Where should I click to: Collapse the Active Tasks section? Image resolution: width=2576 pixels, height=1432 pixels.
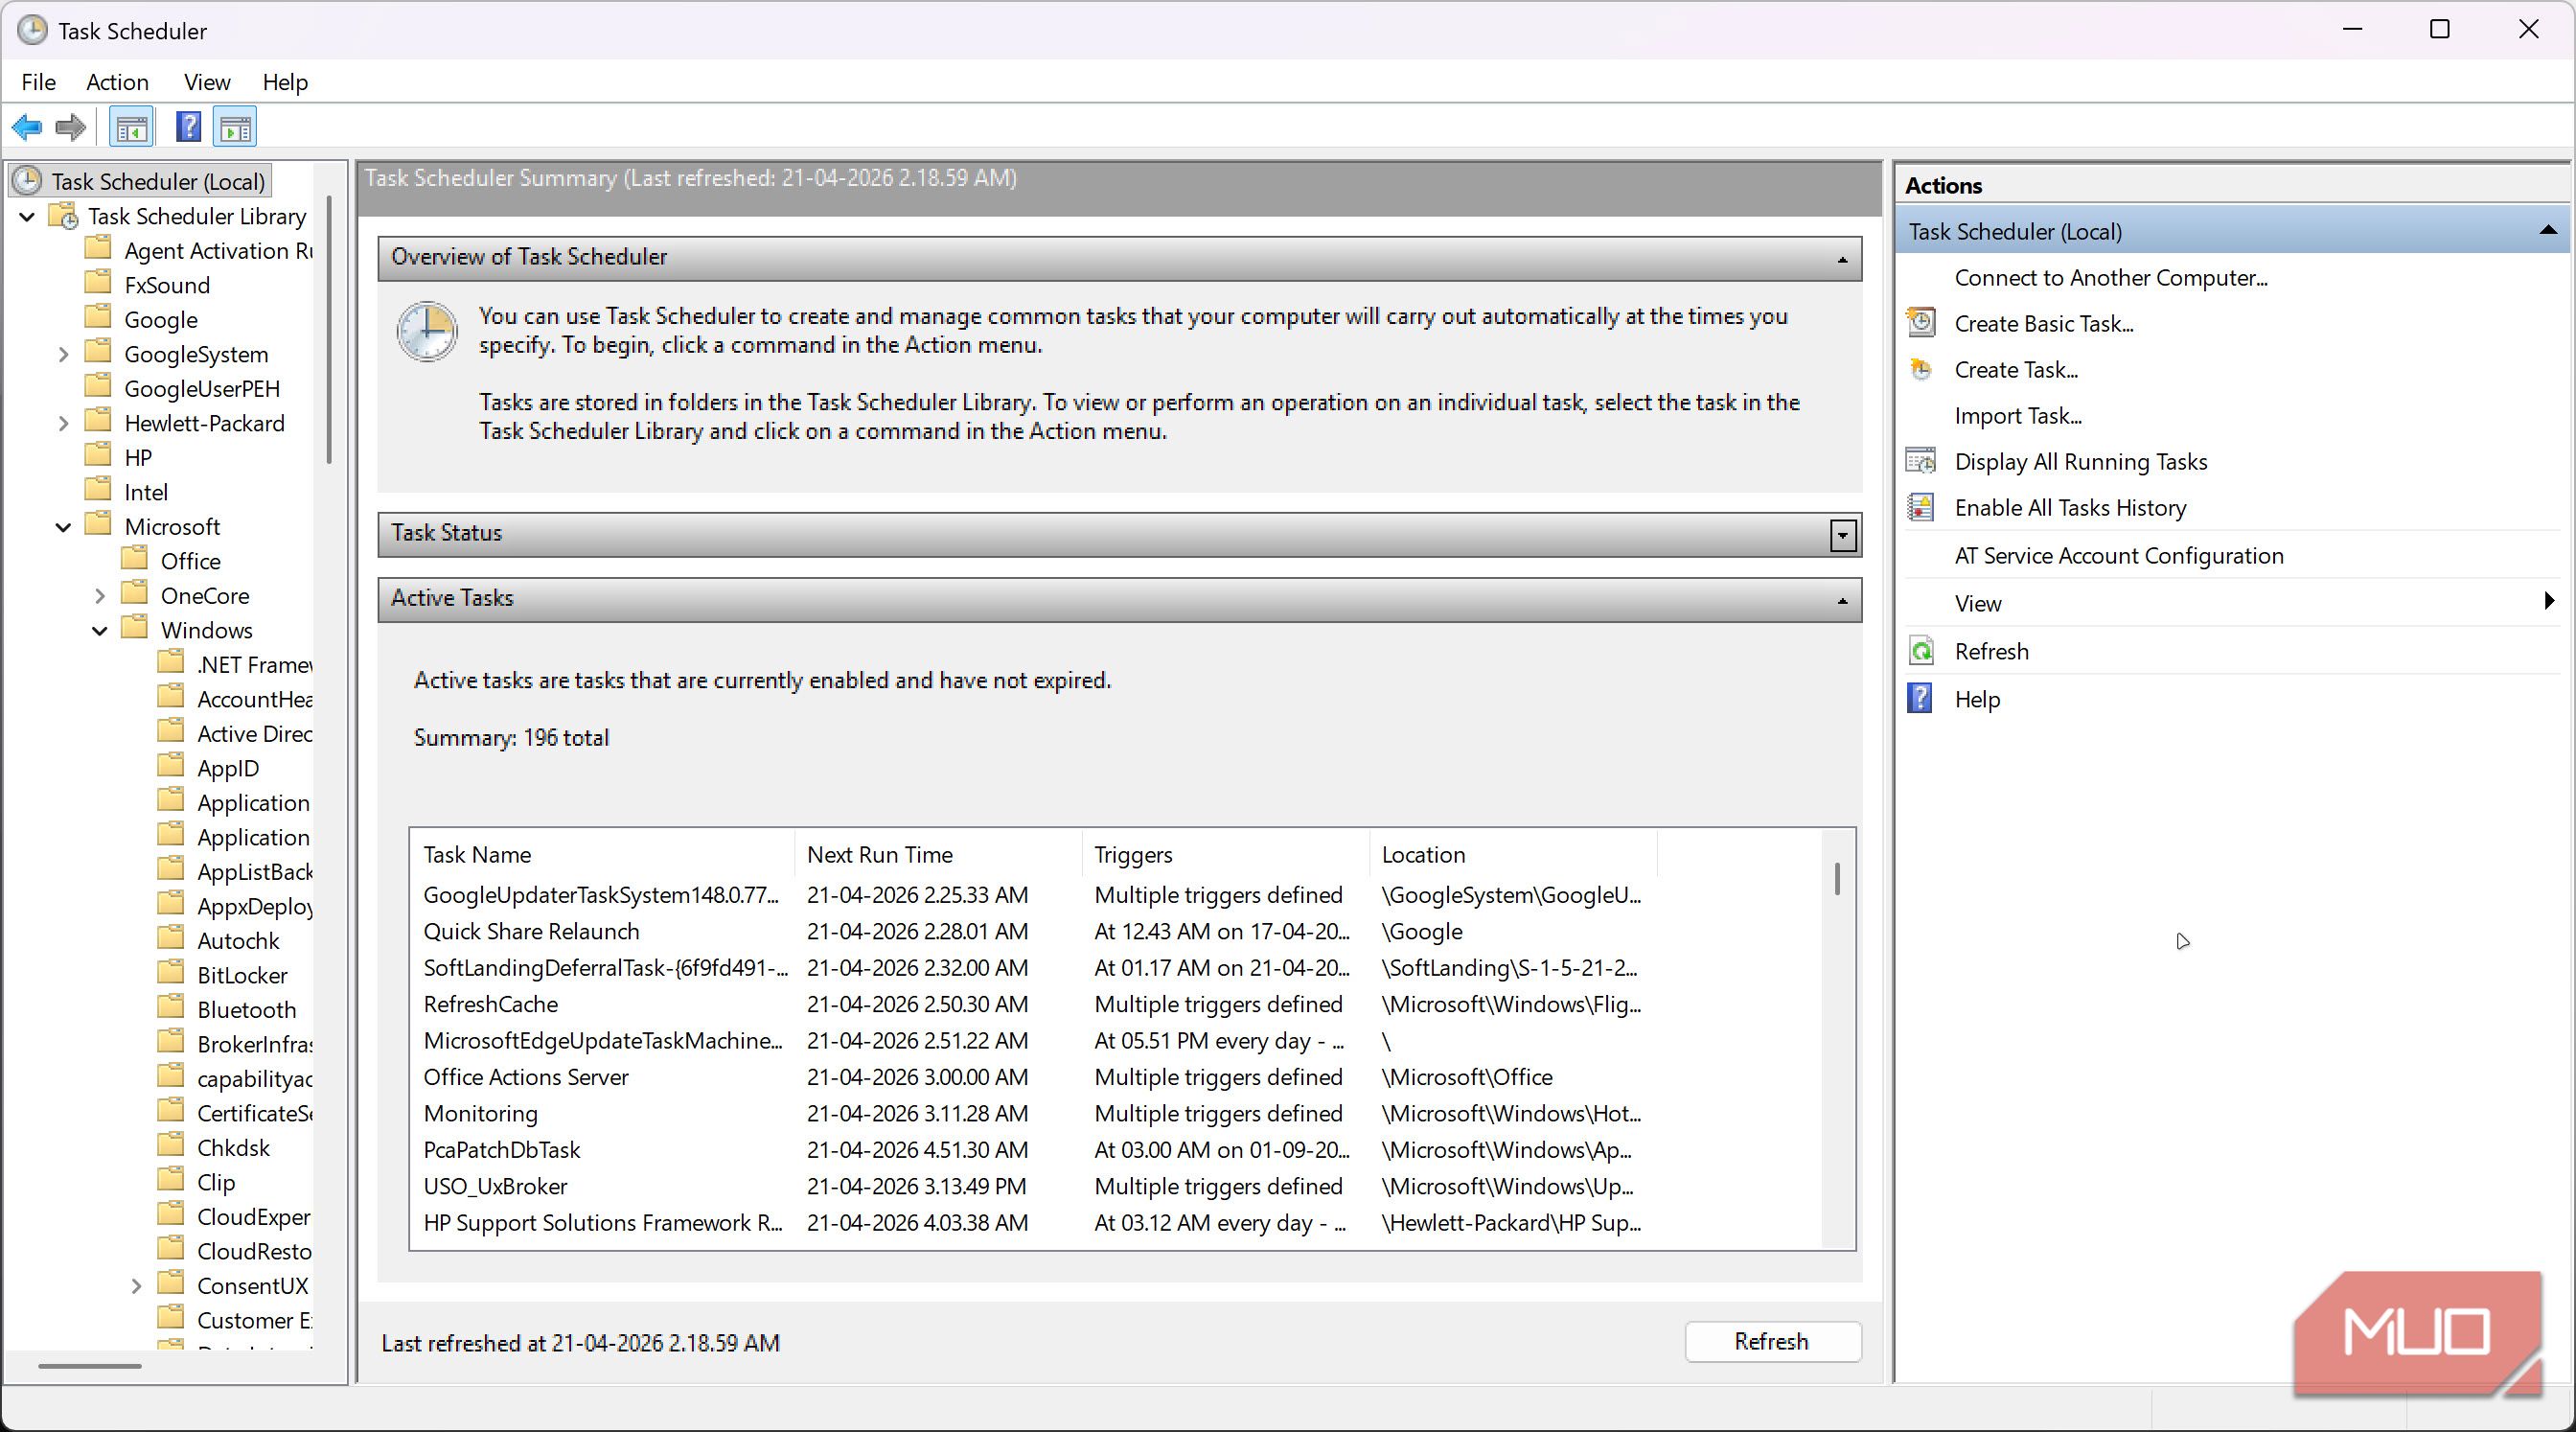(x=1843, y=601)
